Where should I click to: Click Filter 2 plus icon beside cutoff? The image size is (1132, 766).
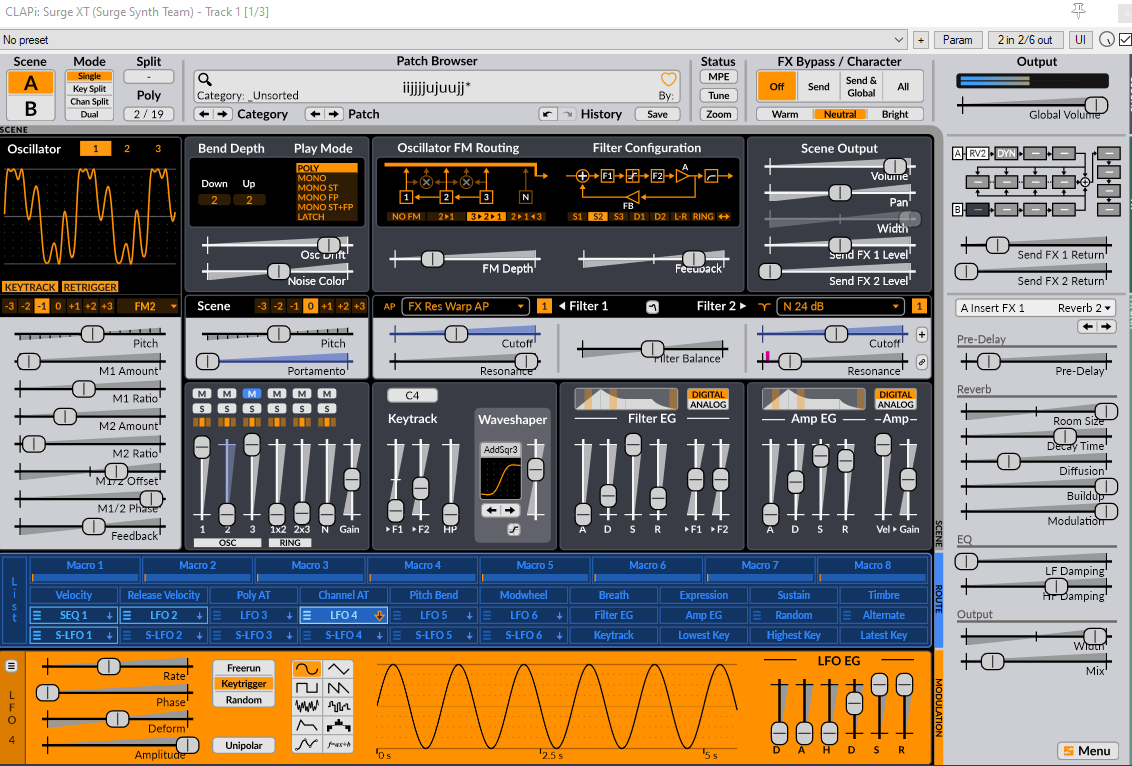(x=922, y=335)
